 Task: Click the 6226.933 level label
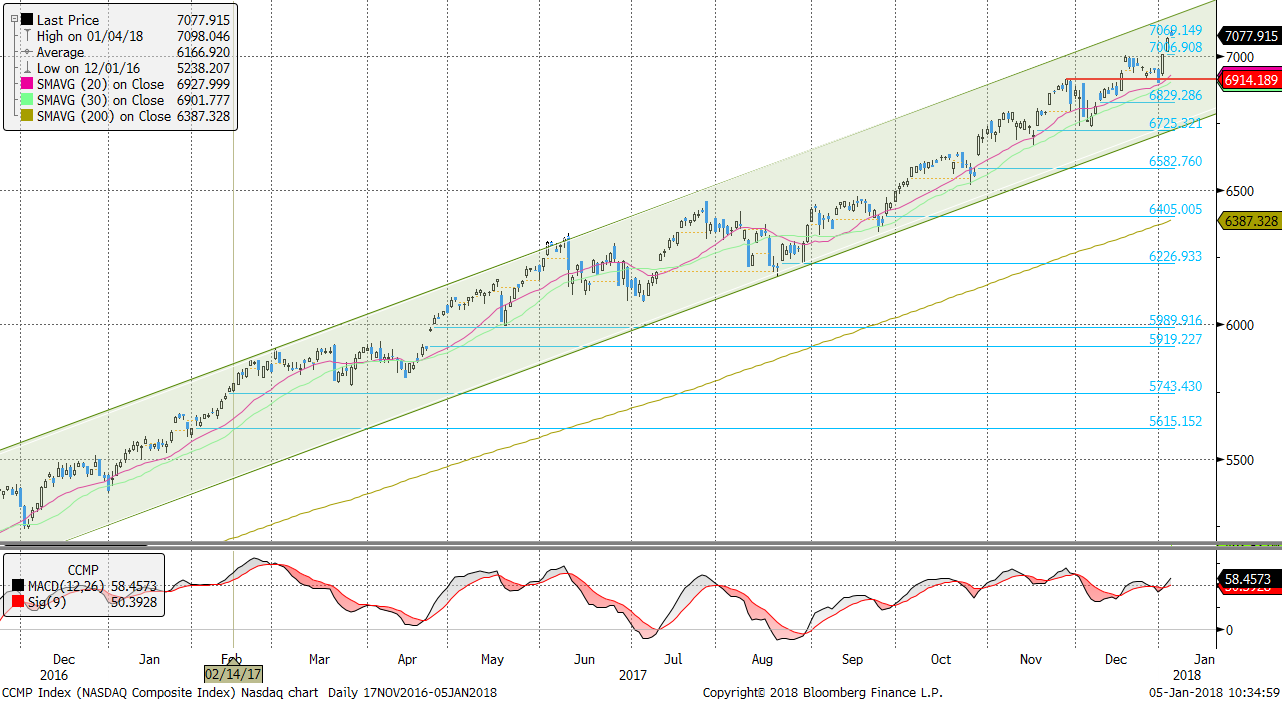click(x=1175, y=256)
